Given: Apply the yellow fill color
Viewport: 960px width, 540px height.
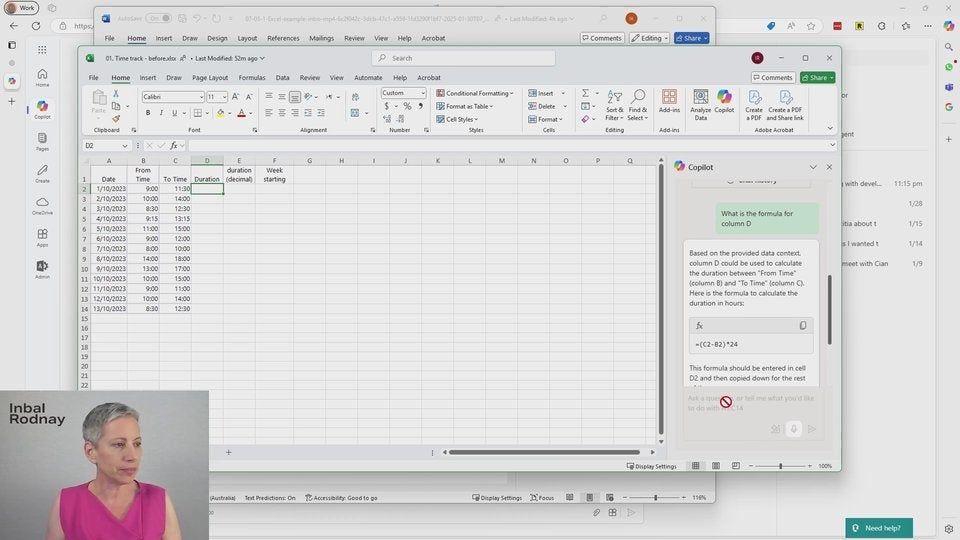Looking at the screenshot, I should coord(220,113).
